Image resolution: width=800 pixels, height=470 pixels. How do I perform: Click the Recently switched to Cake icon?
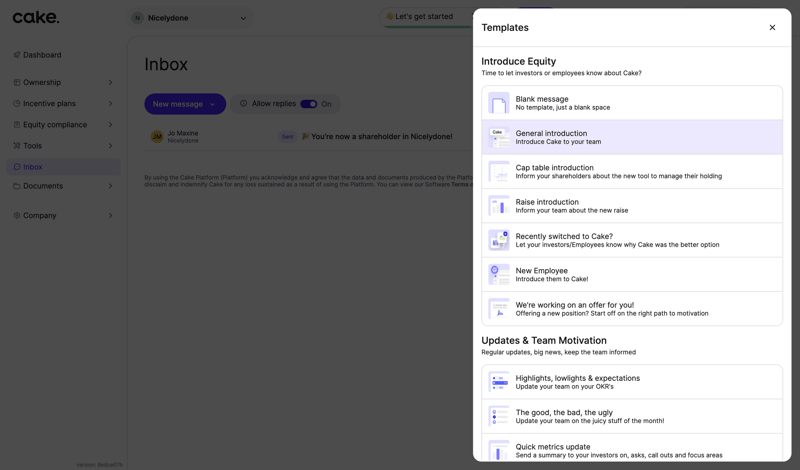click(x=498, y=240)
